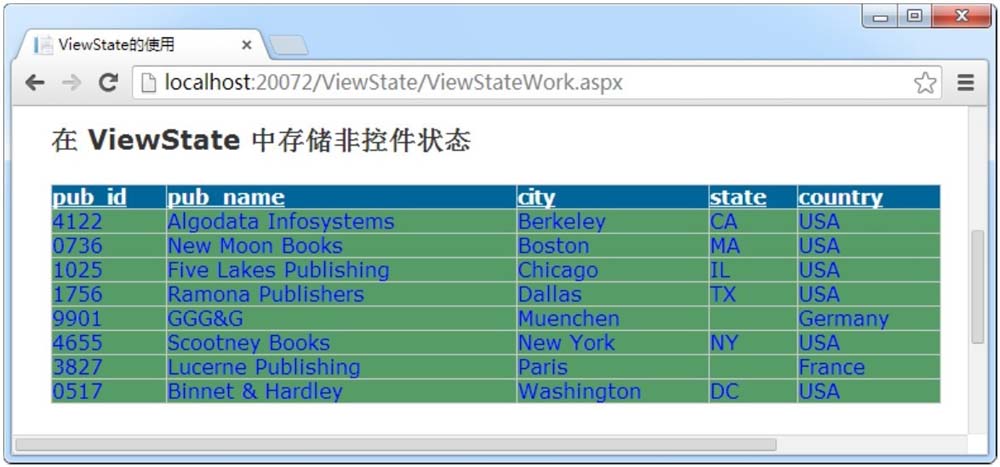This screenshot has height=467, width=1000.
Task: Close the ViewState的使用 tab
Action: [247, 45]
